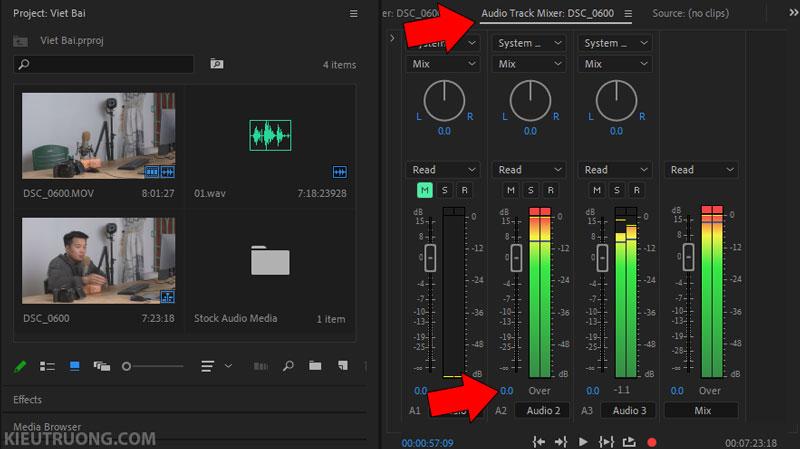Open A2 Read automation mode dropdown

point(529,169)
